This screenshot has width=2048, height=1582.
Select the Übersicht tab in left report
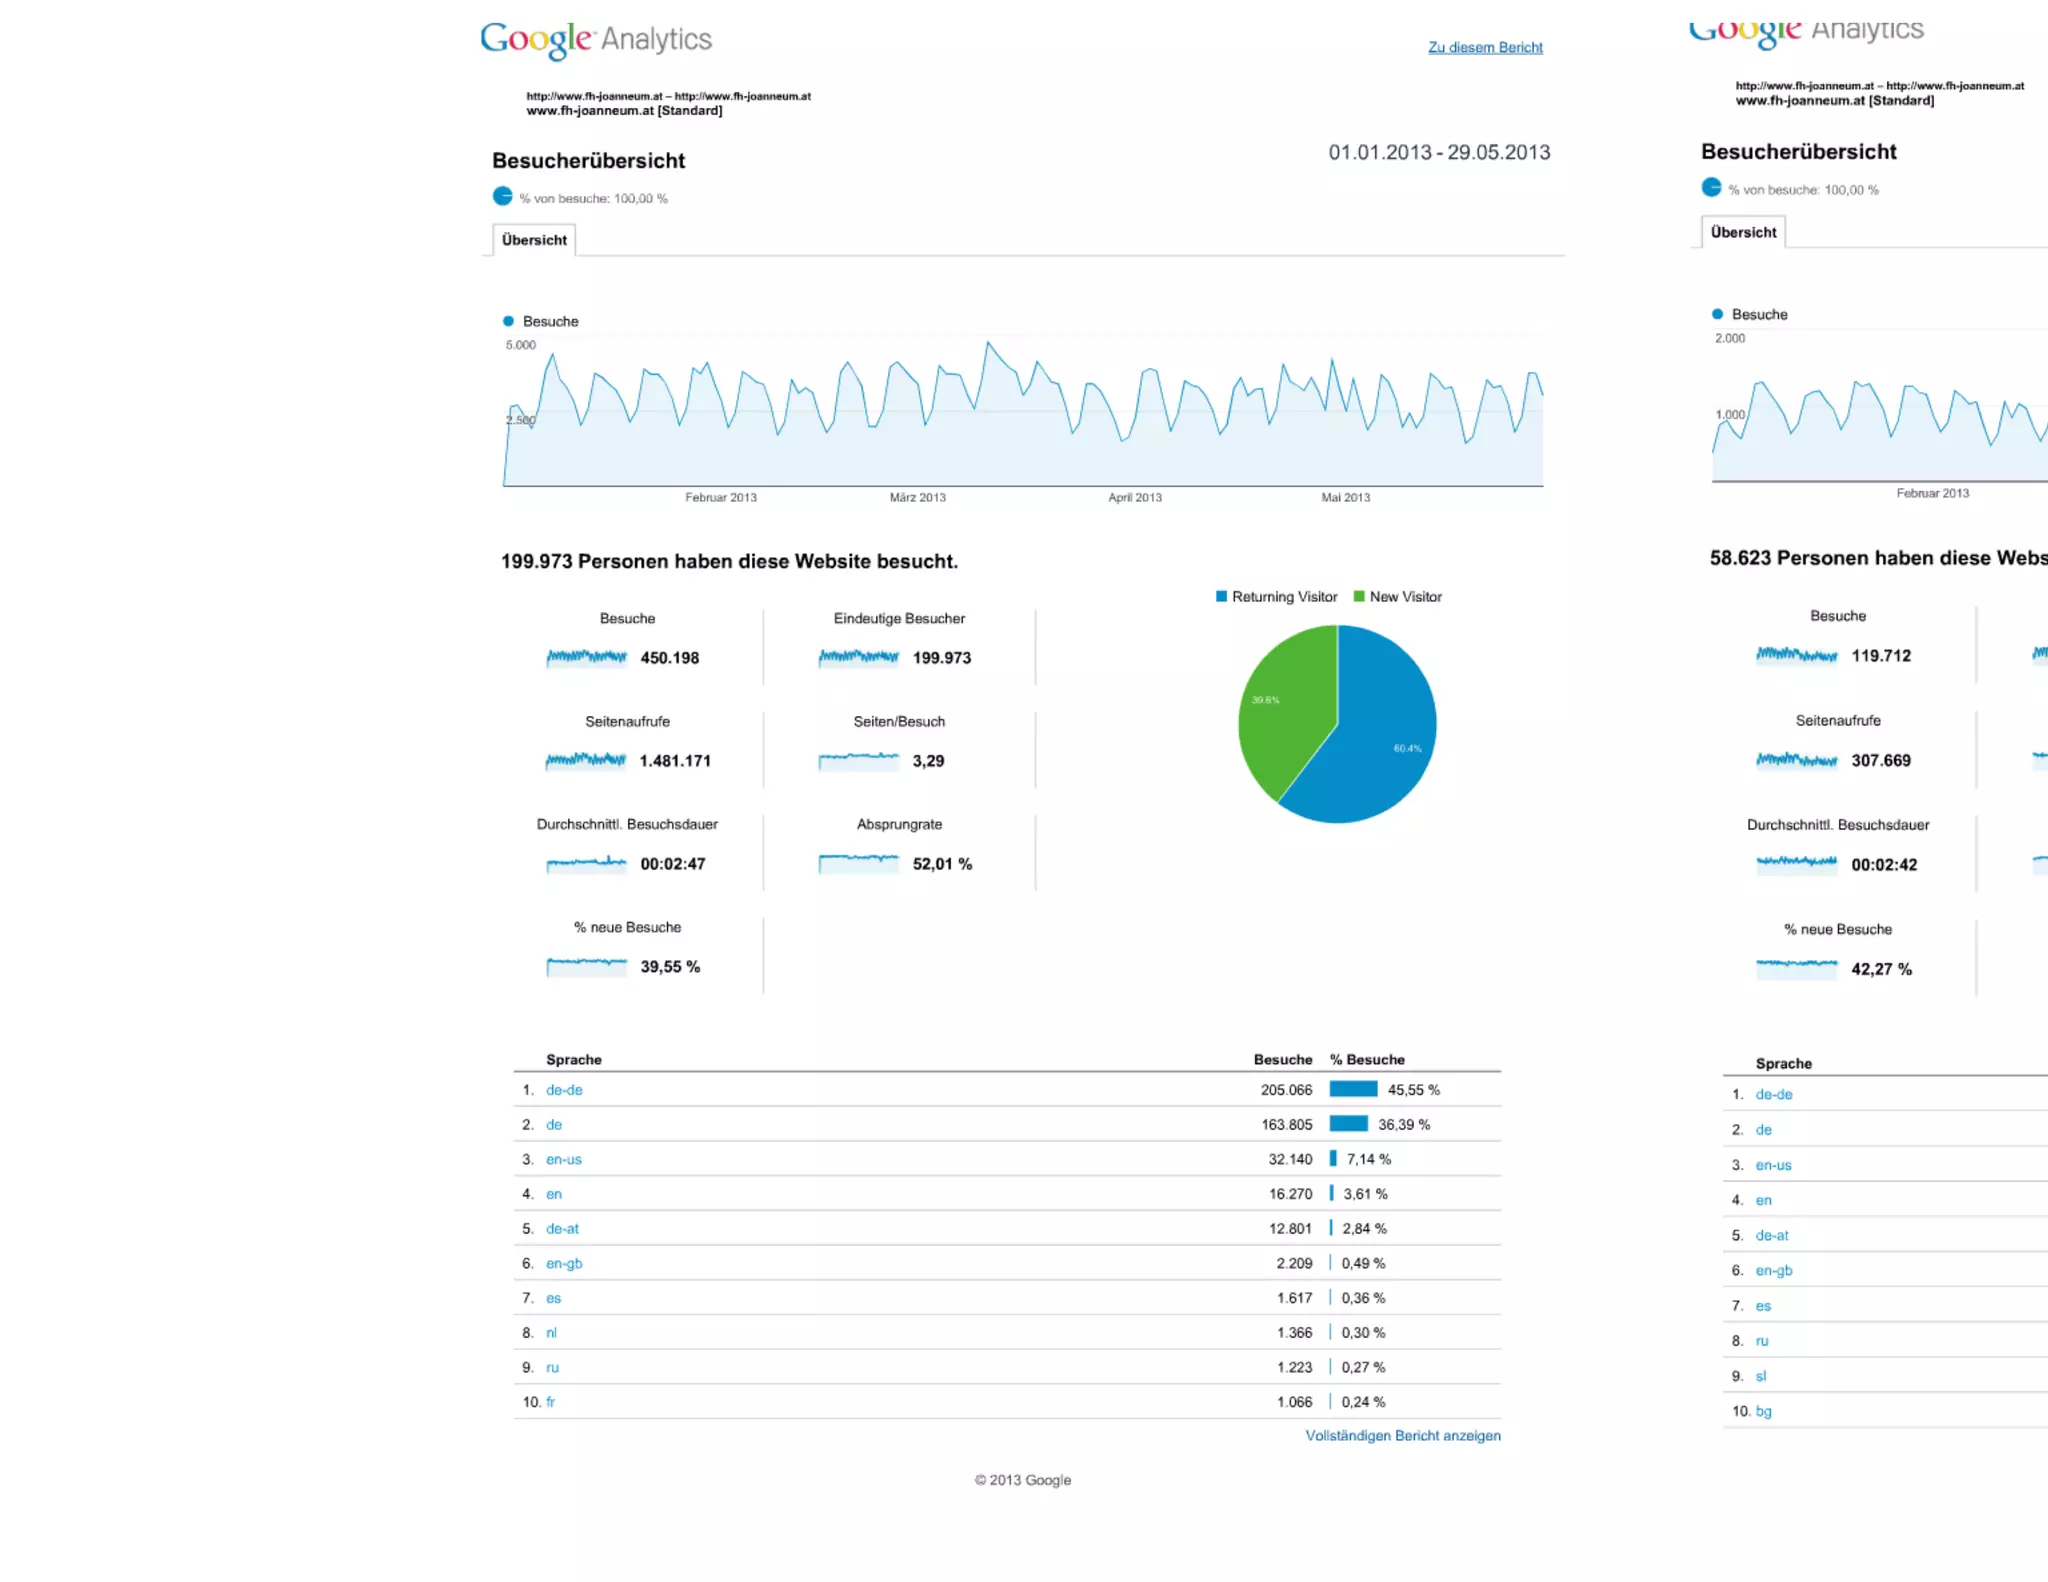tap(534, 240)
